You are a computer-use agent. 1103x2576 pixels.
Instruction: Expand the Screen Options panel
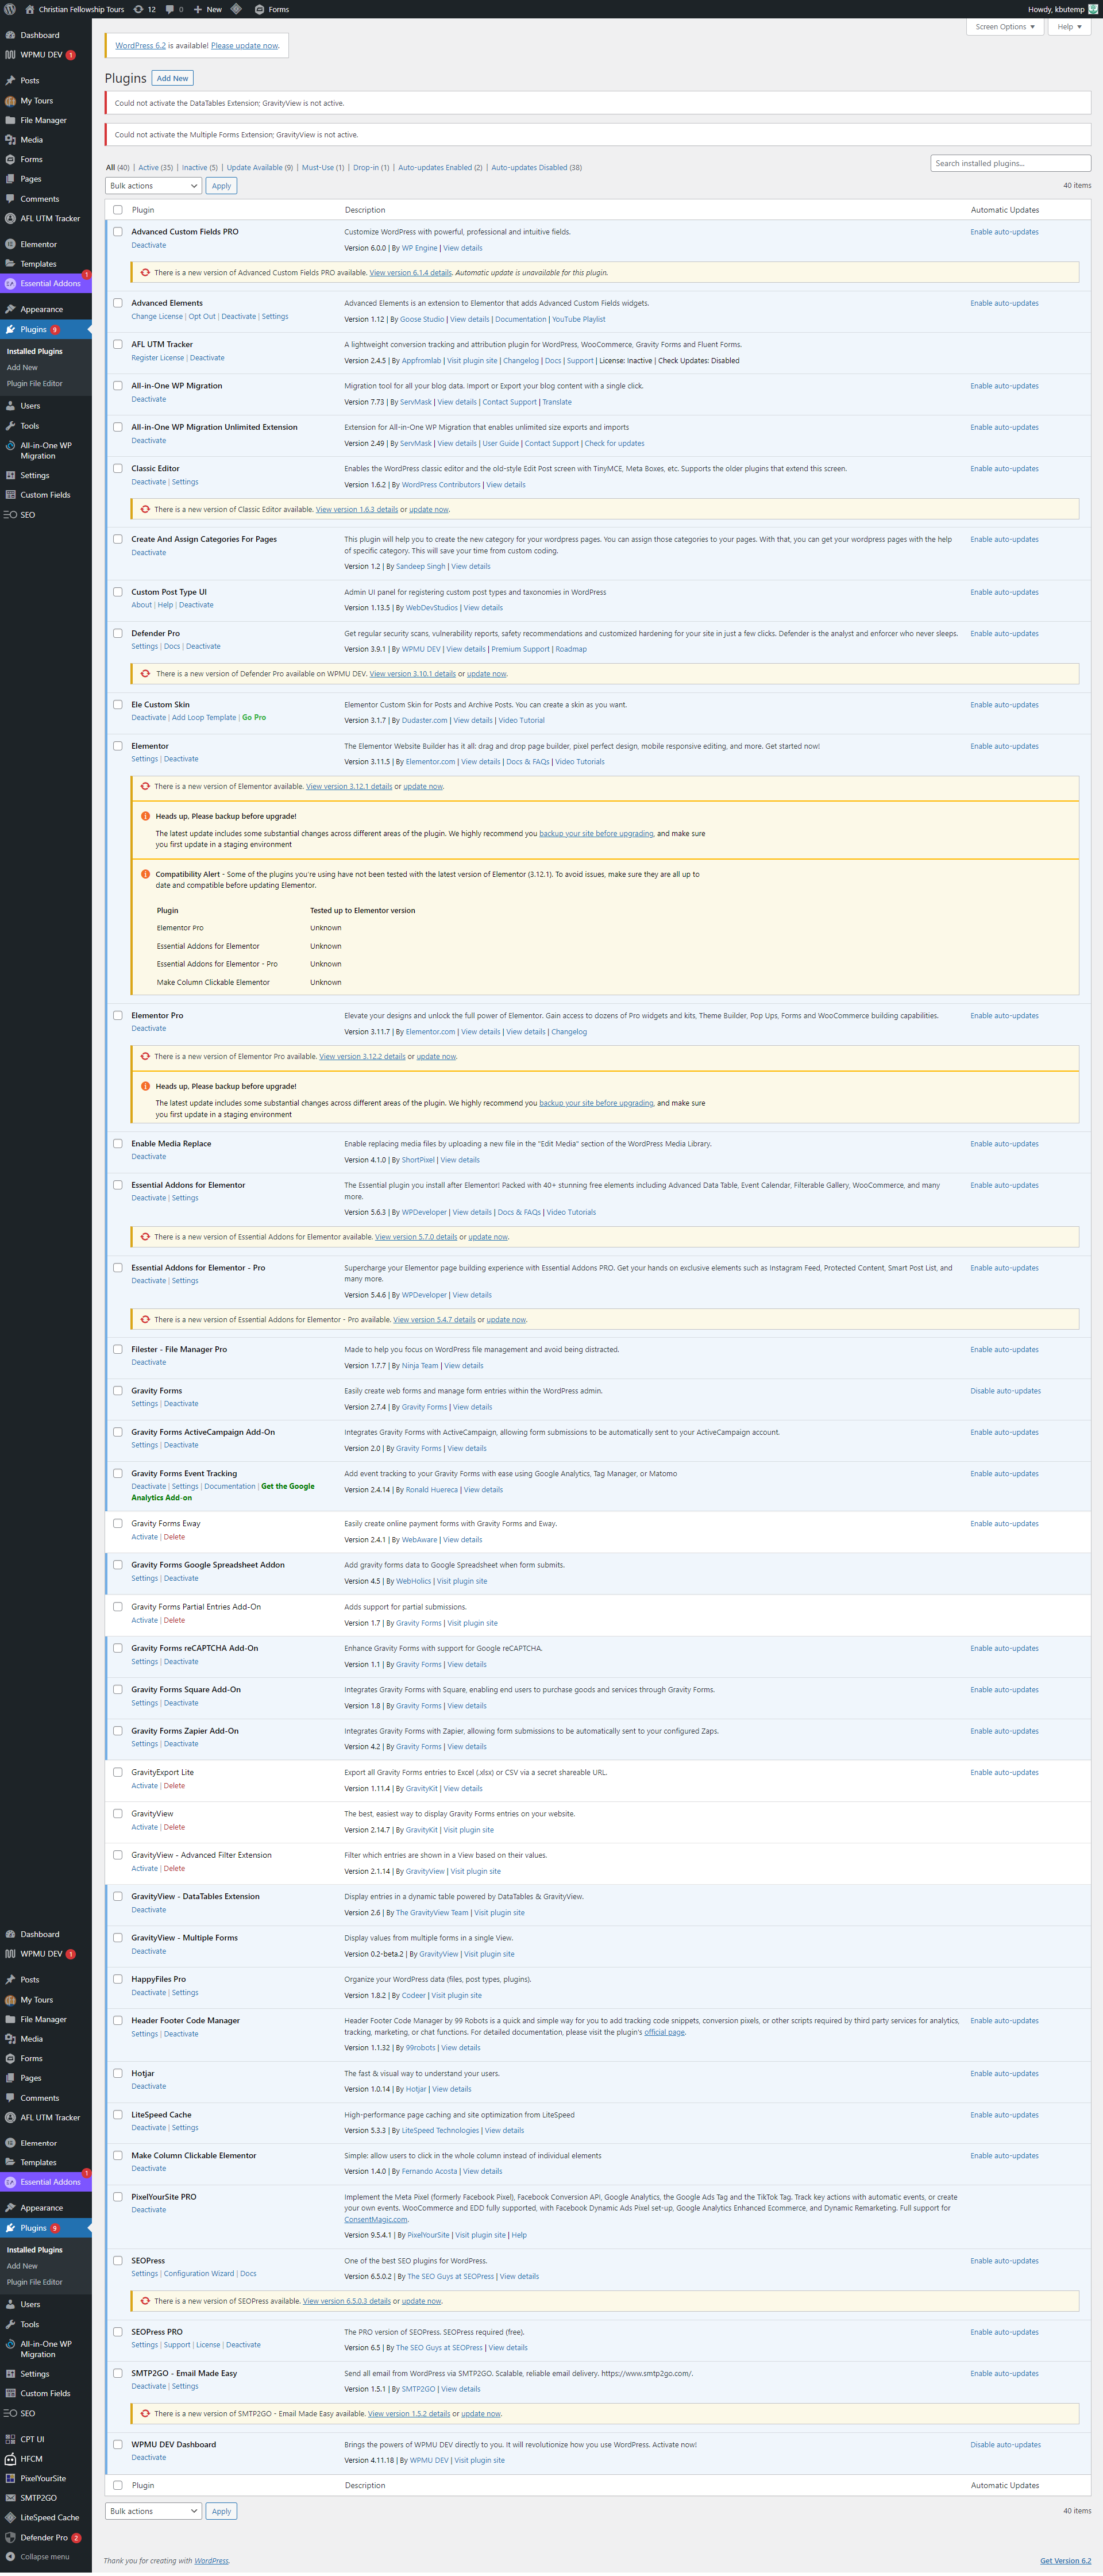pos(1004,27)
